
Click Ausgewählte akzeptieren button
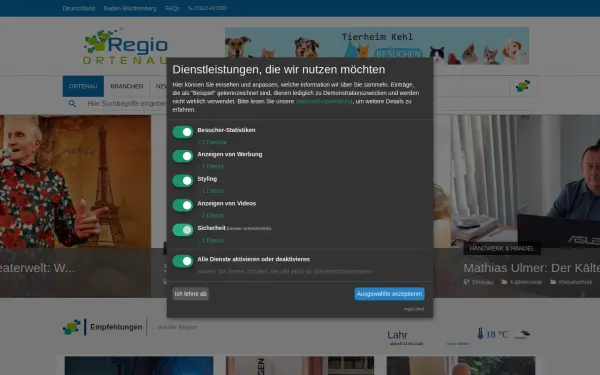tap(389, 294)
